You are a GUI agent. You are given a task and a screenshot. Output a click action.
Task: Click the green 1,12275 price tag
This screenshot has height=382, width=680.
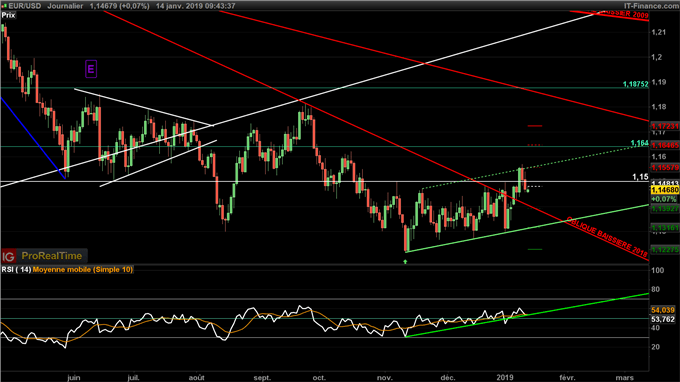point(665,250)
